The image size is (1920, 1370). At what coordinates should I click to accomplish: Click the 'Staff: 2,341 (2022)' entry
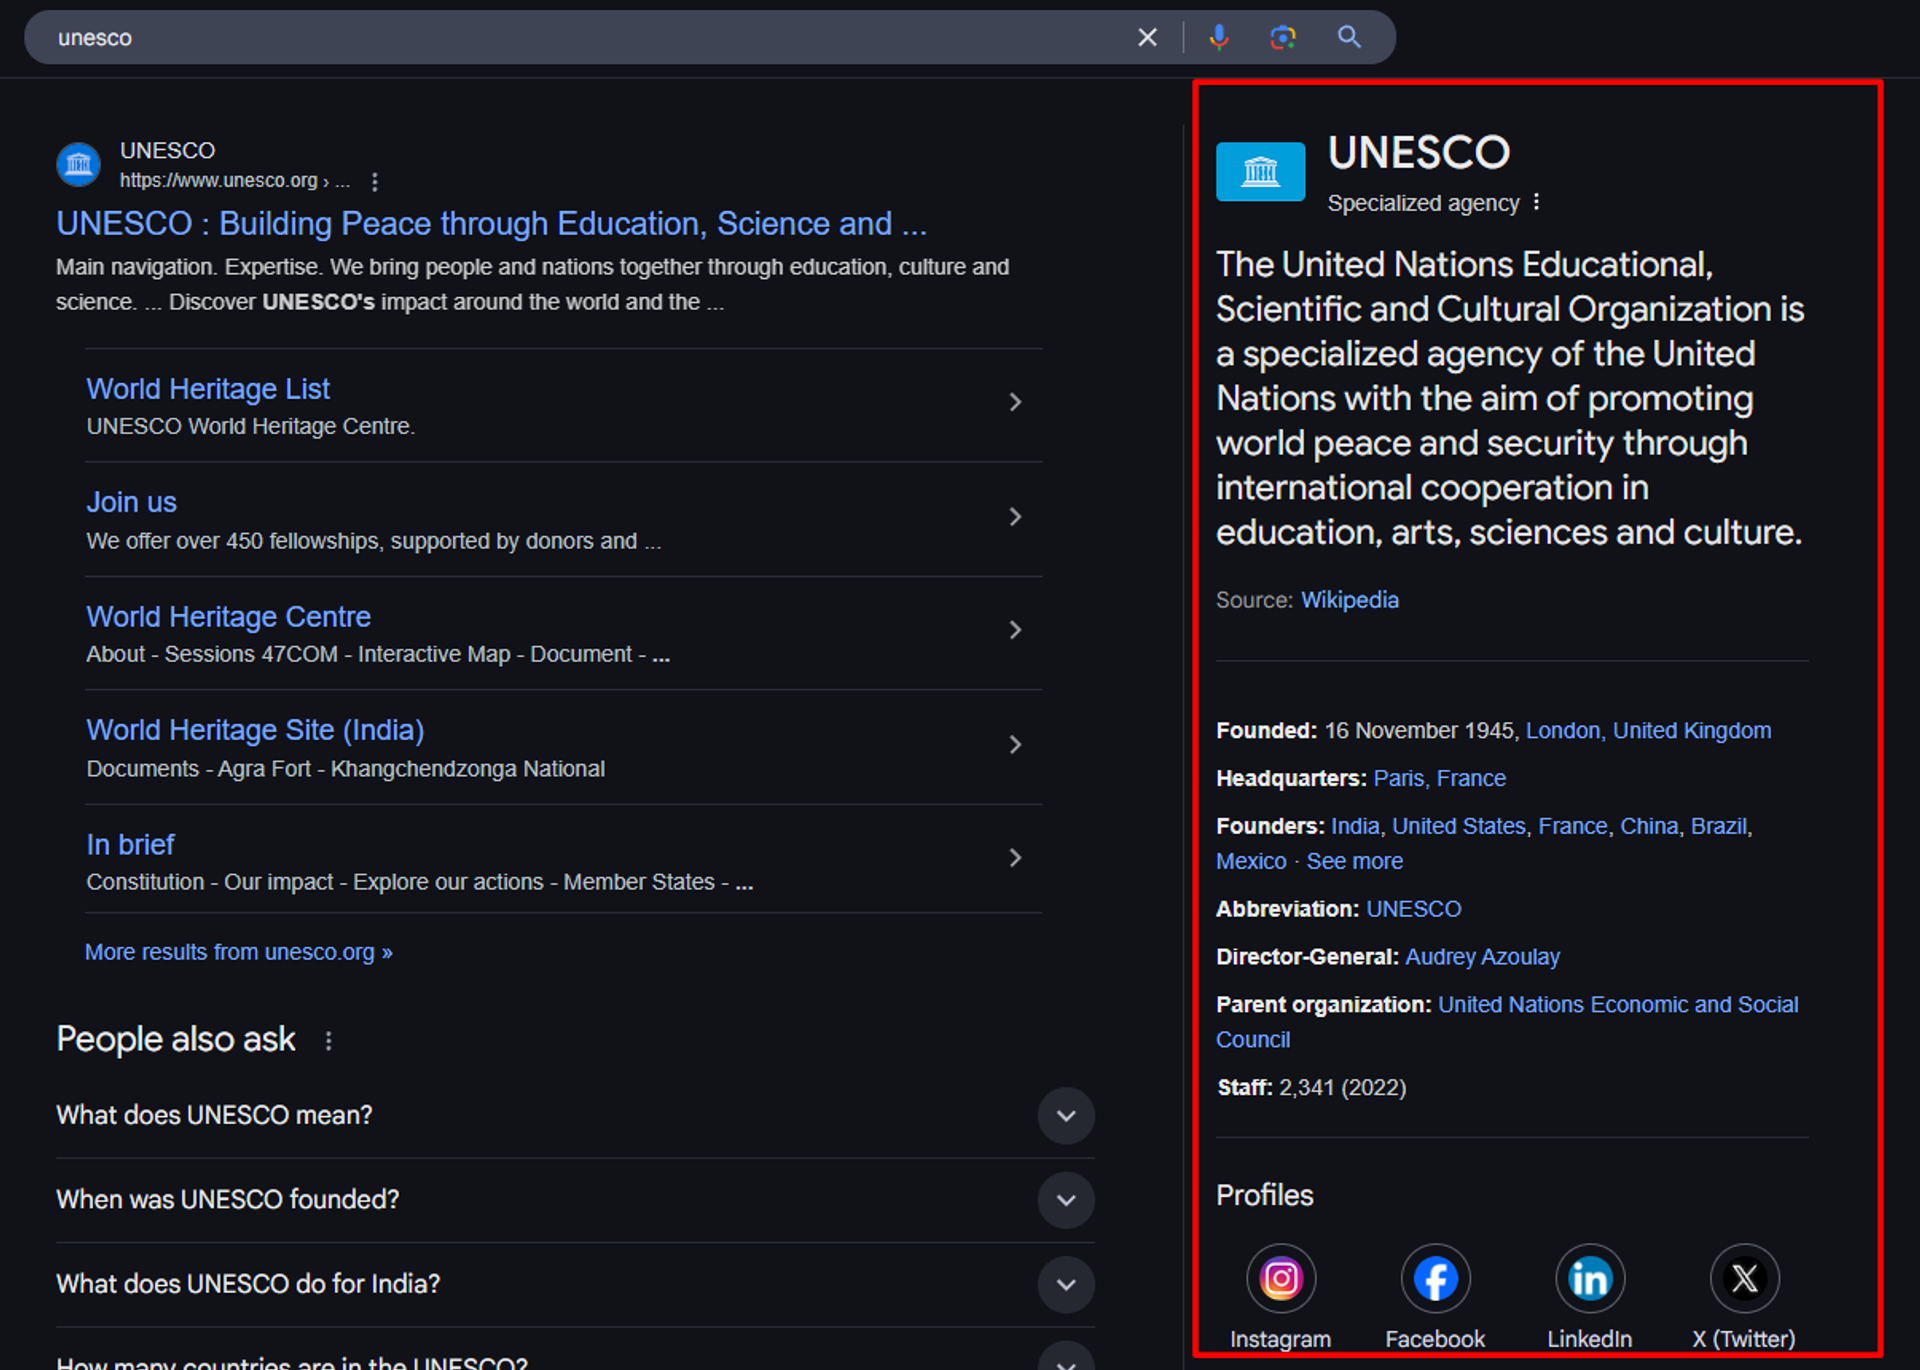tap(1311, 1088)
